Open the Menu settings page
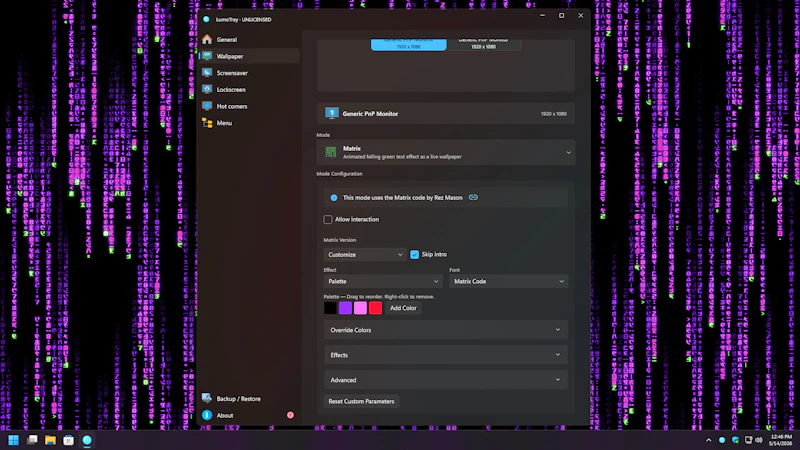800x450 pixels. 249,123
